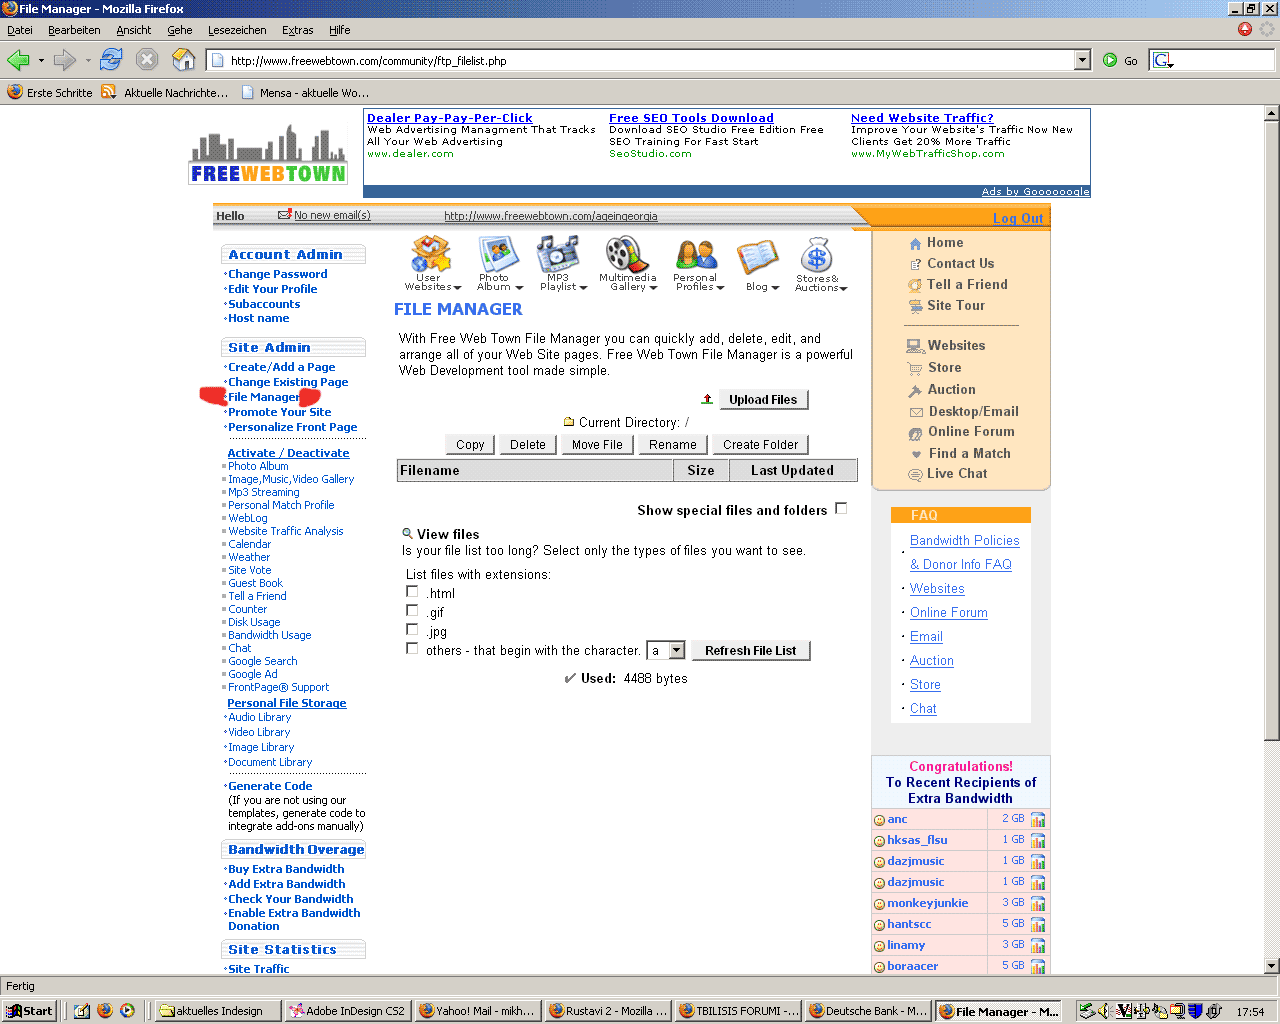This screenshot has height=1024, width=1280.
Task: Click the Stop loading icon
Action: point(147,60)
